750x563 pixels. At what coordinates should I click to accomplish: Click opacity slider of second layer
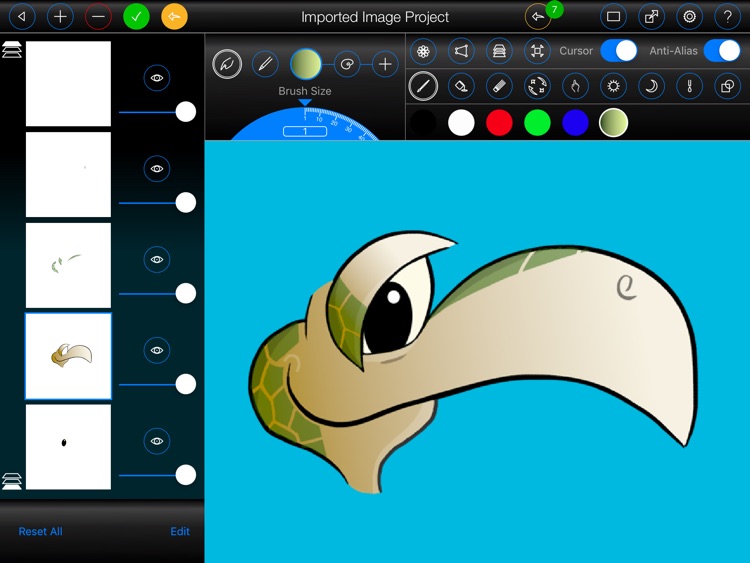click(157, 203)
